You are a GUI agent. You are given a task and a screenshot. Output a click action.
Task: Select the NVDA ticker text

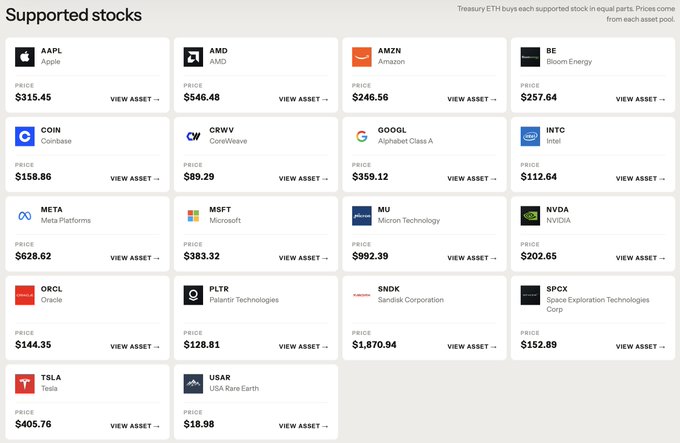click(x=557, y=209)
